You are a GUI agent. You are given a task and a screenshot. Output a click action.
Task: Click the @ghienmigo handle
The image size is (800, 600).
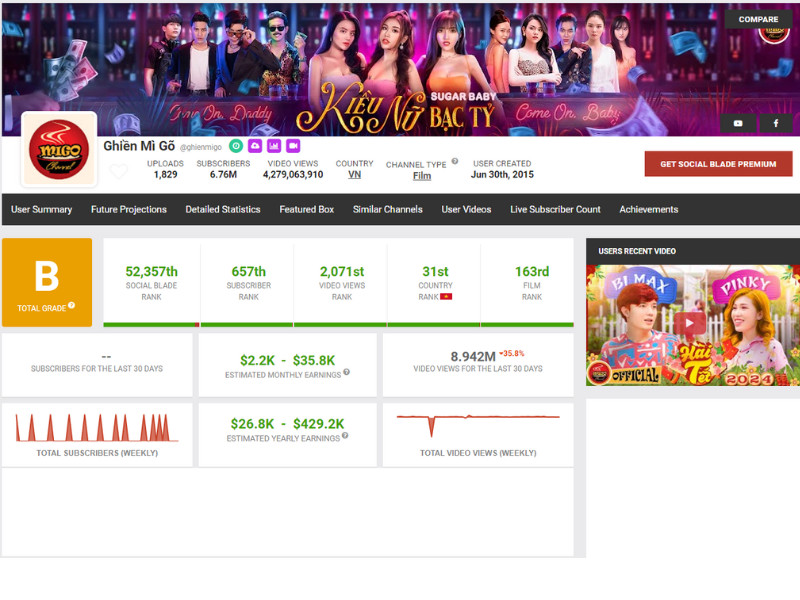coord(201,147)
